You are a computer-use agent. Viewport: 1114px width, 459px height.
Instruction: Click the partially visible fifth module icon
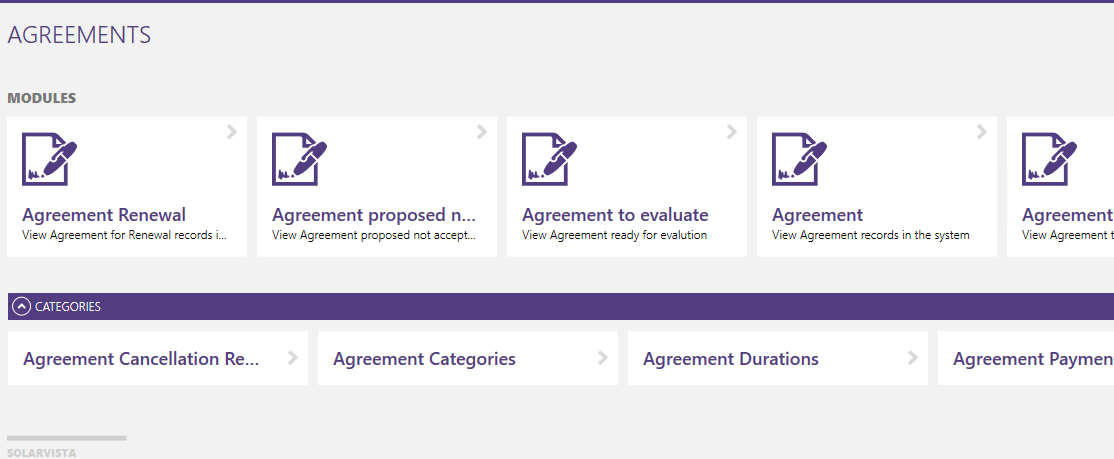(x=1049, y=159)
